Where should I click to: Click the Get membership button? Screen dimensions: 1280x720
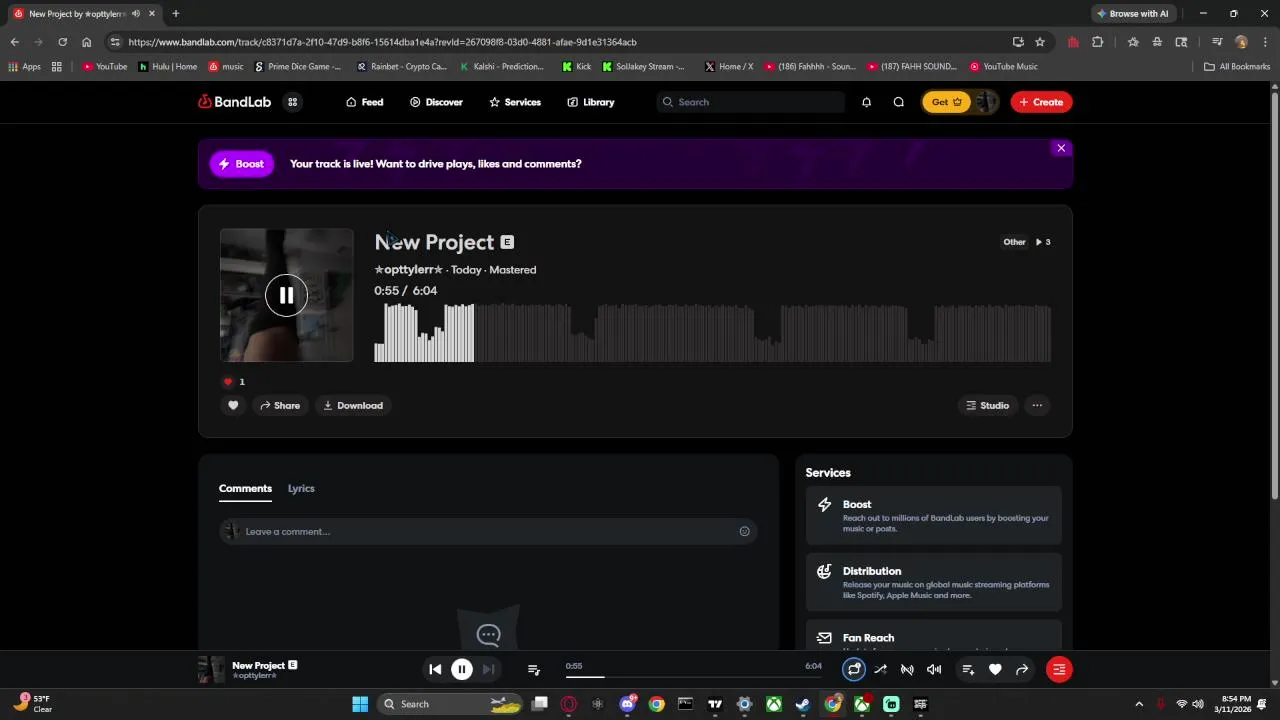click(x=946, y=102)
